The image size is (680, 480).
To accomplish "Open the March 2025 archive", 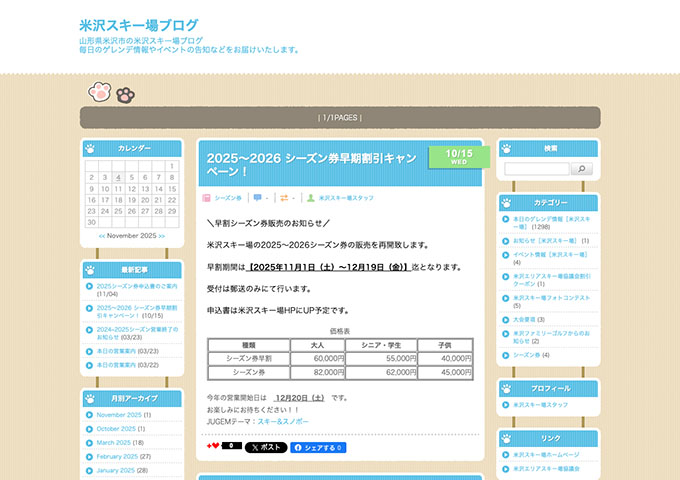I will (113, 443).
